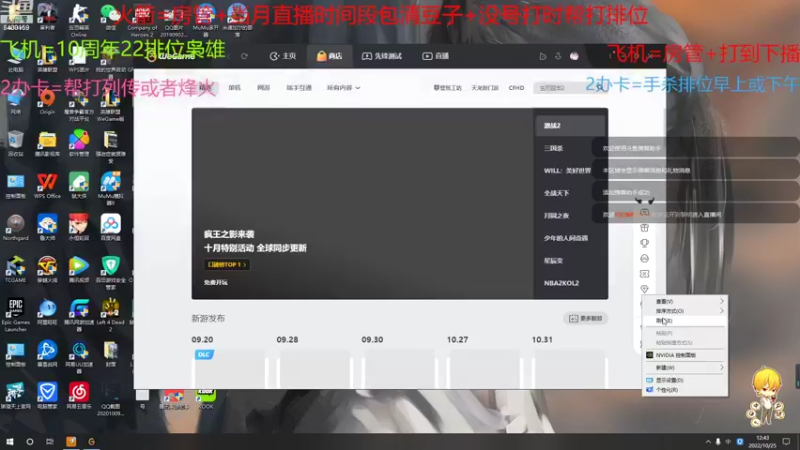
Task: Expand Sort by submenu in context menu
Action: [685, 311]
